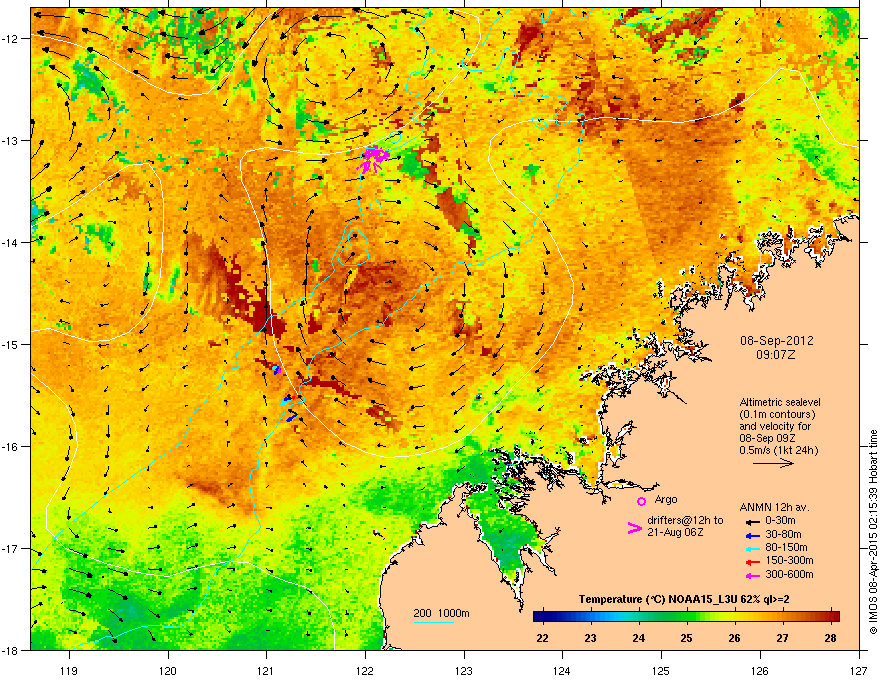Viewport: 880px width, 680px height.
Task: Click the 150-300m depth label
Action: (789, 560)
